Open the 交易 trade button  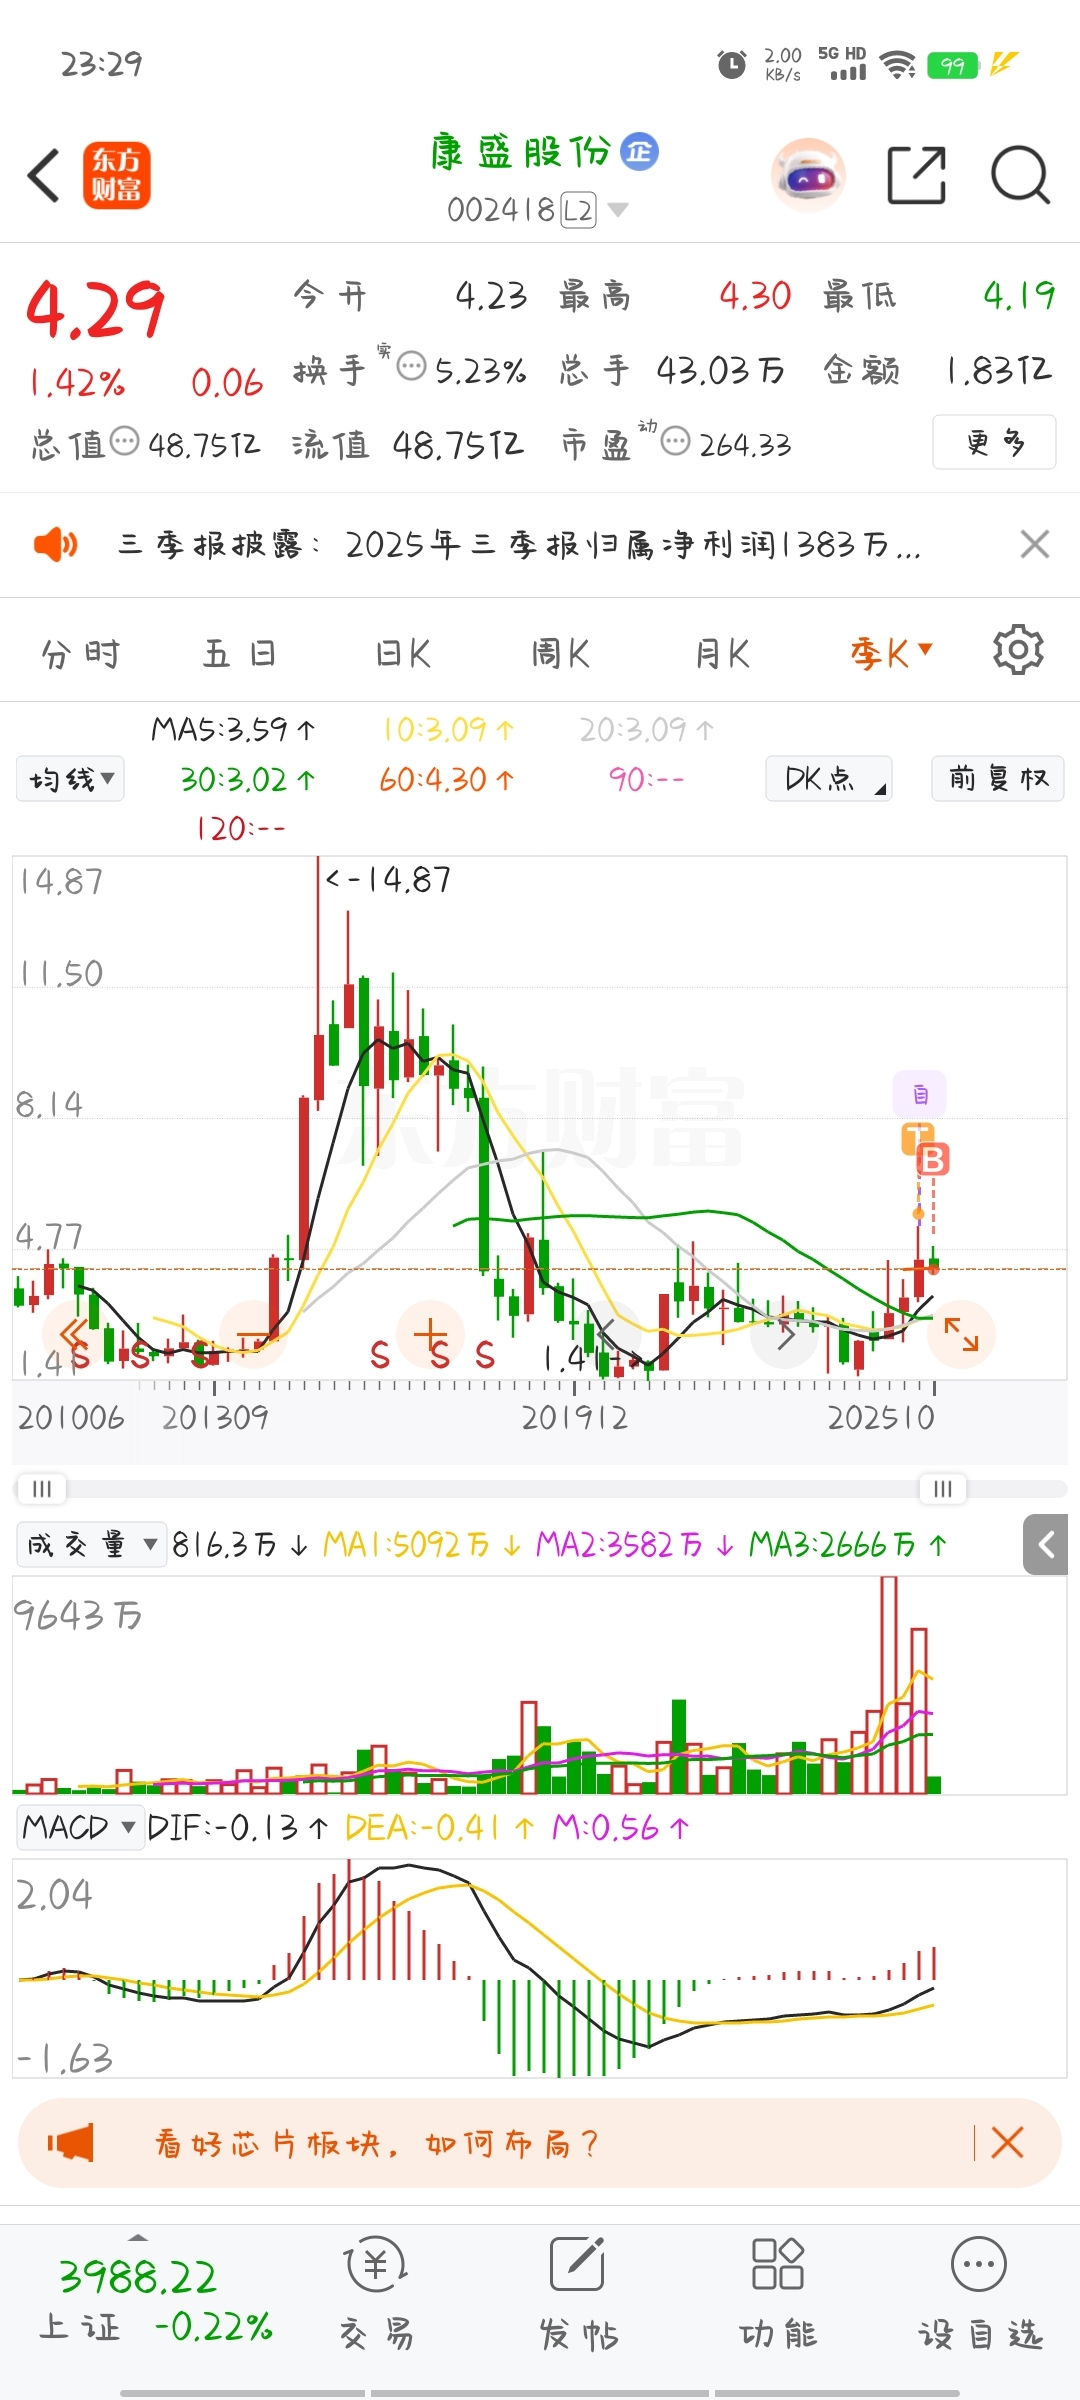(x=376, y=2295)
